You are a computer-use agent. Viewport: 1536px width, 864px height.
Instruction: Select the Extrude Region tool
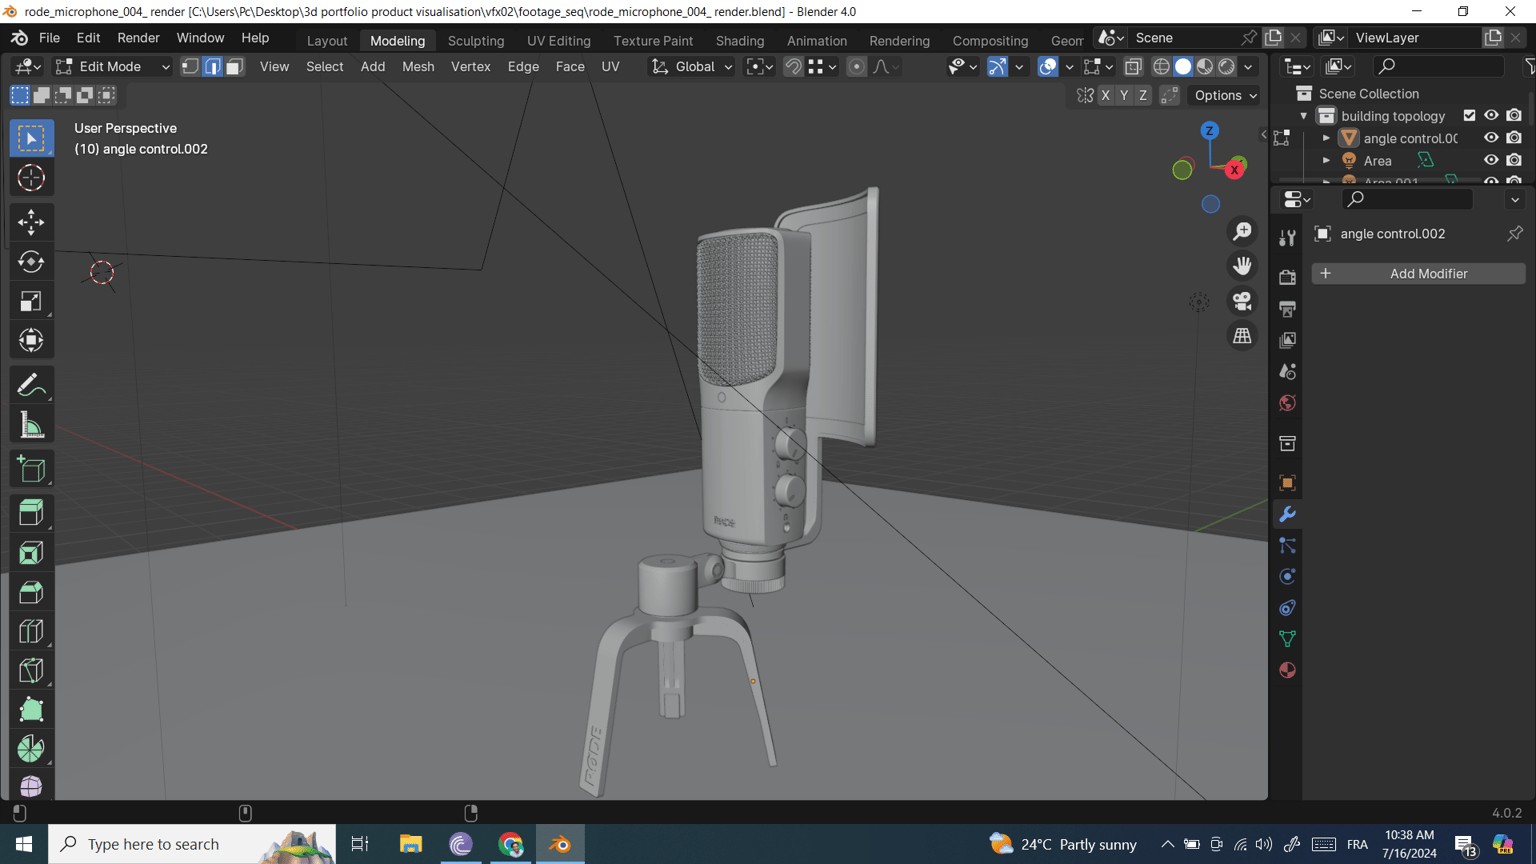point(31,513)
